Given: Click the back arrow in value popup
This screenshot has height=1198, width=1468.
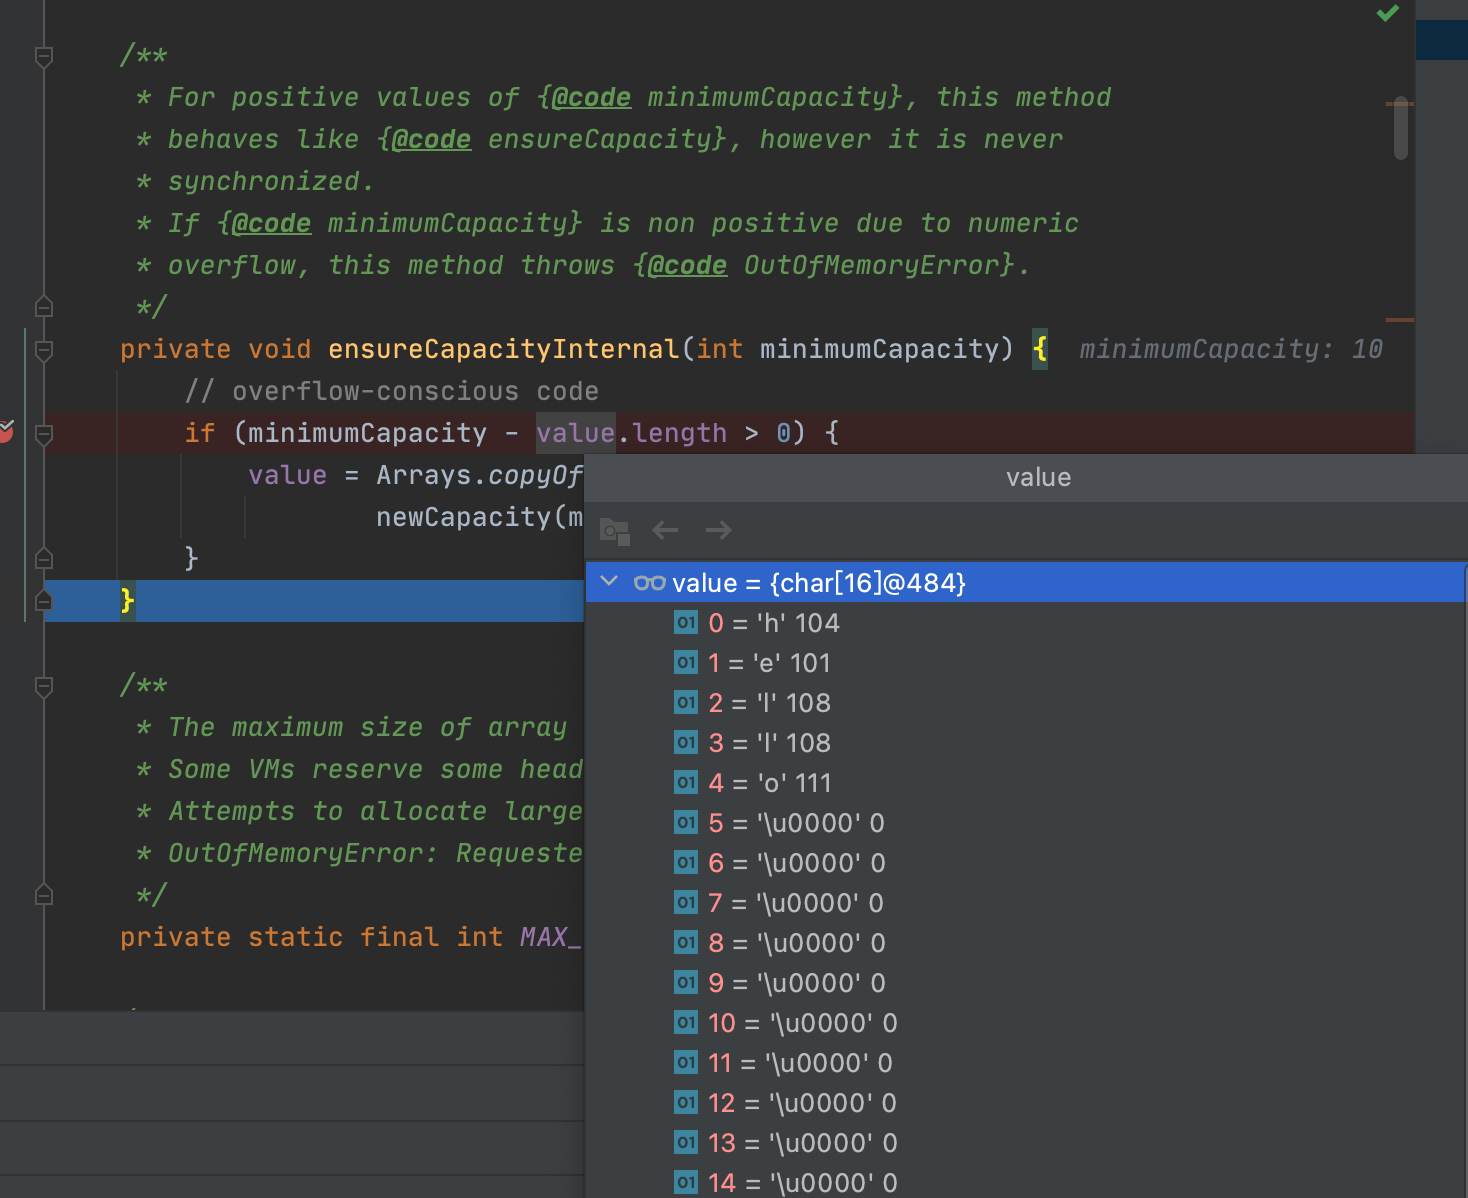Looking at the screenshot, I should pyautogui.click(x=665, y=531).
